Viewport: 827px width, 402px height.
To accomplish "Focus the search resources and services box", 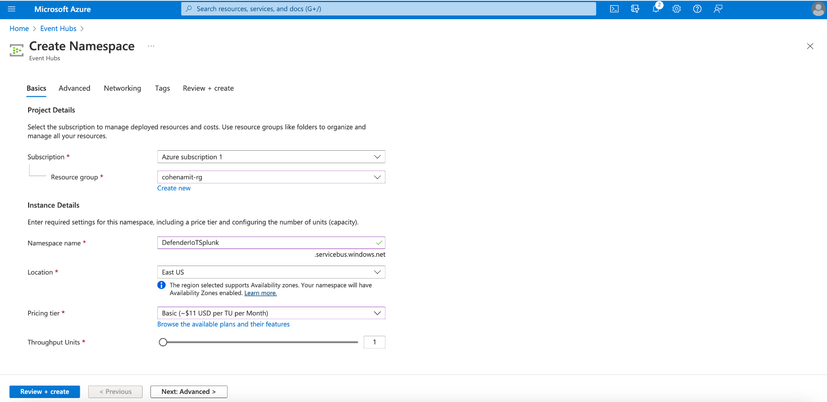I will [389, 9].
